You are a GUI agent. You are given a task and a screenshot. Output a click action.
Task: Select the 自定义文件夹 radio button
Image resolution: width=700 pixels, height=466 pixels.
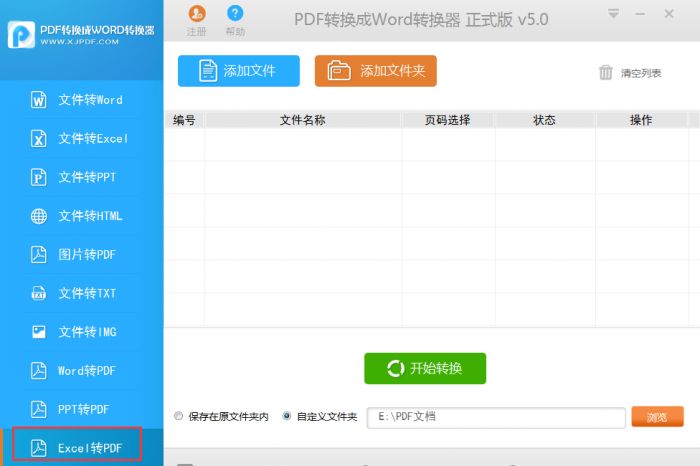[x=287, y=416]
